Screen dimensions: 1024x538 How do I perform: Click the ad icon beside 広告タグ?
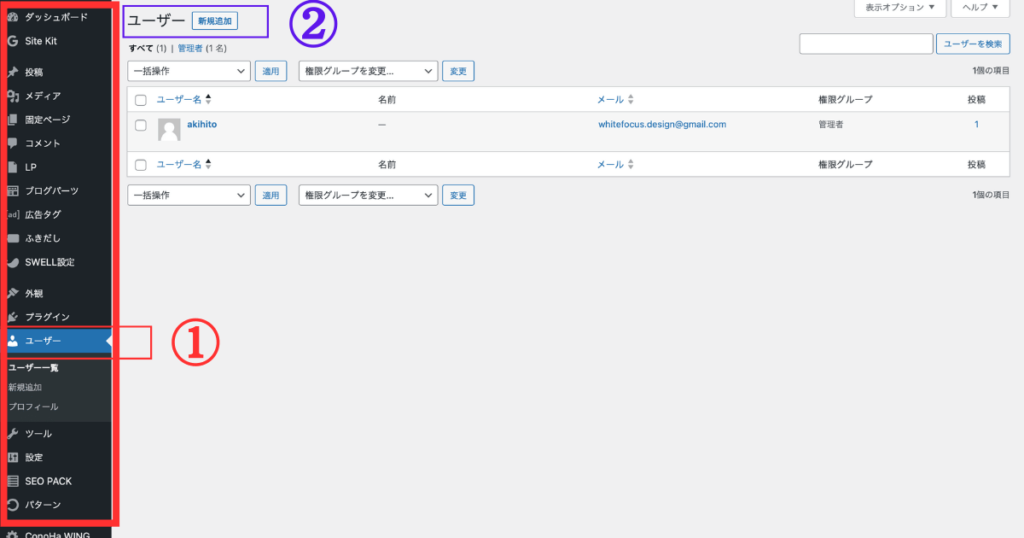tap(13, 214)
